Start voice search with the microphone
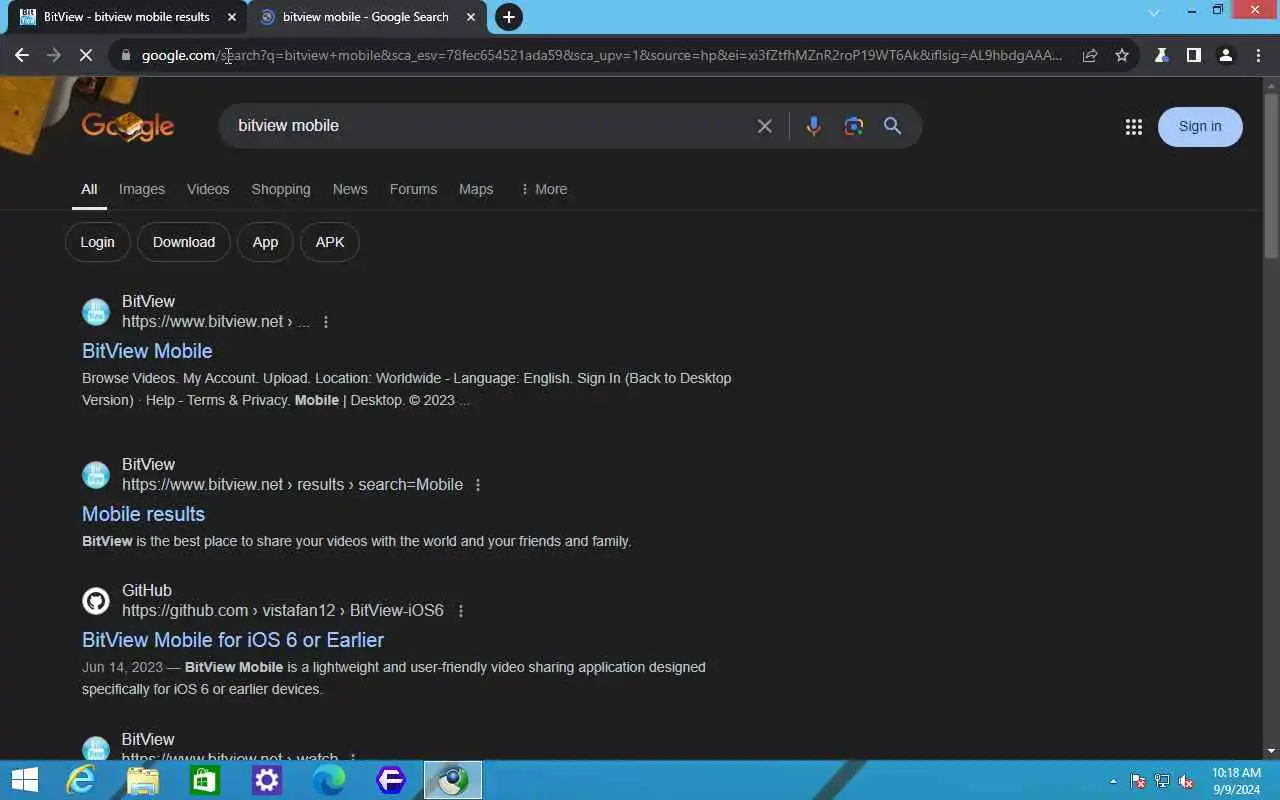 click(813, 126)
